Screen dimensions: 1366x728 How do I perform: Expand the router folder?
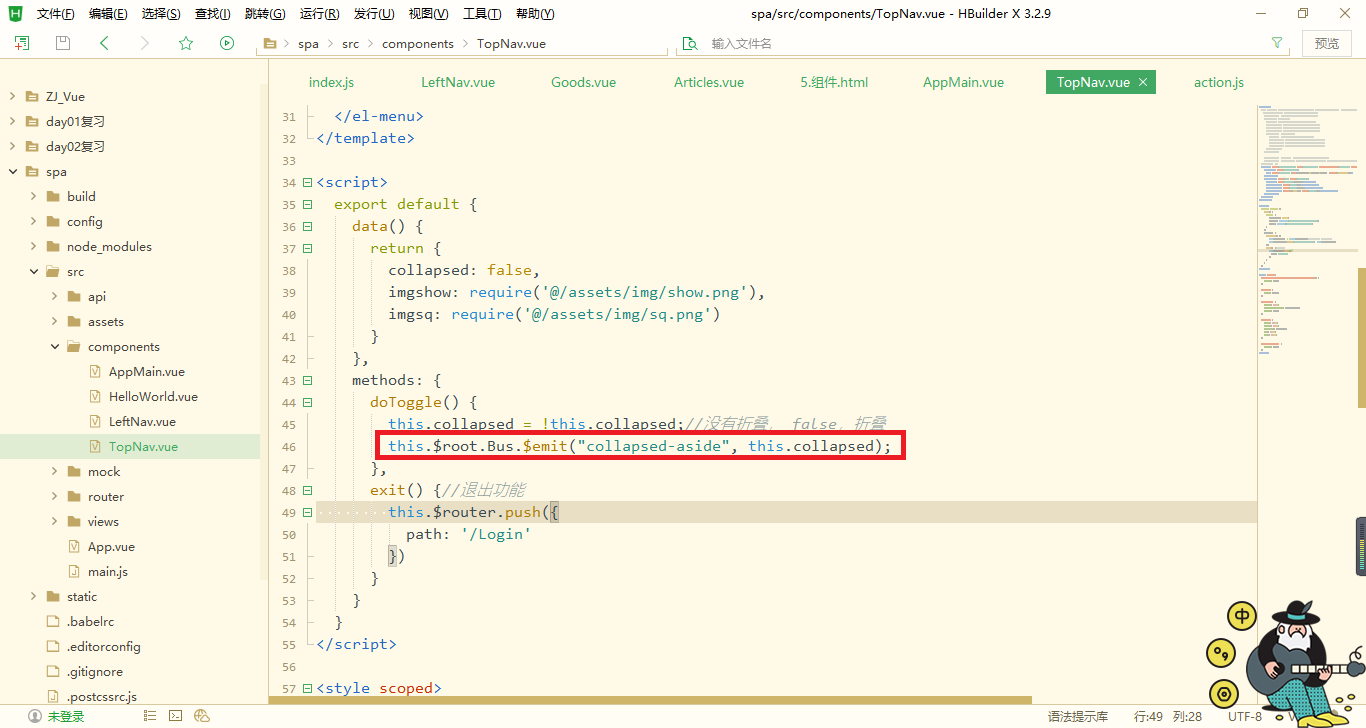(54, 497)
